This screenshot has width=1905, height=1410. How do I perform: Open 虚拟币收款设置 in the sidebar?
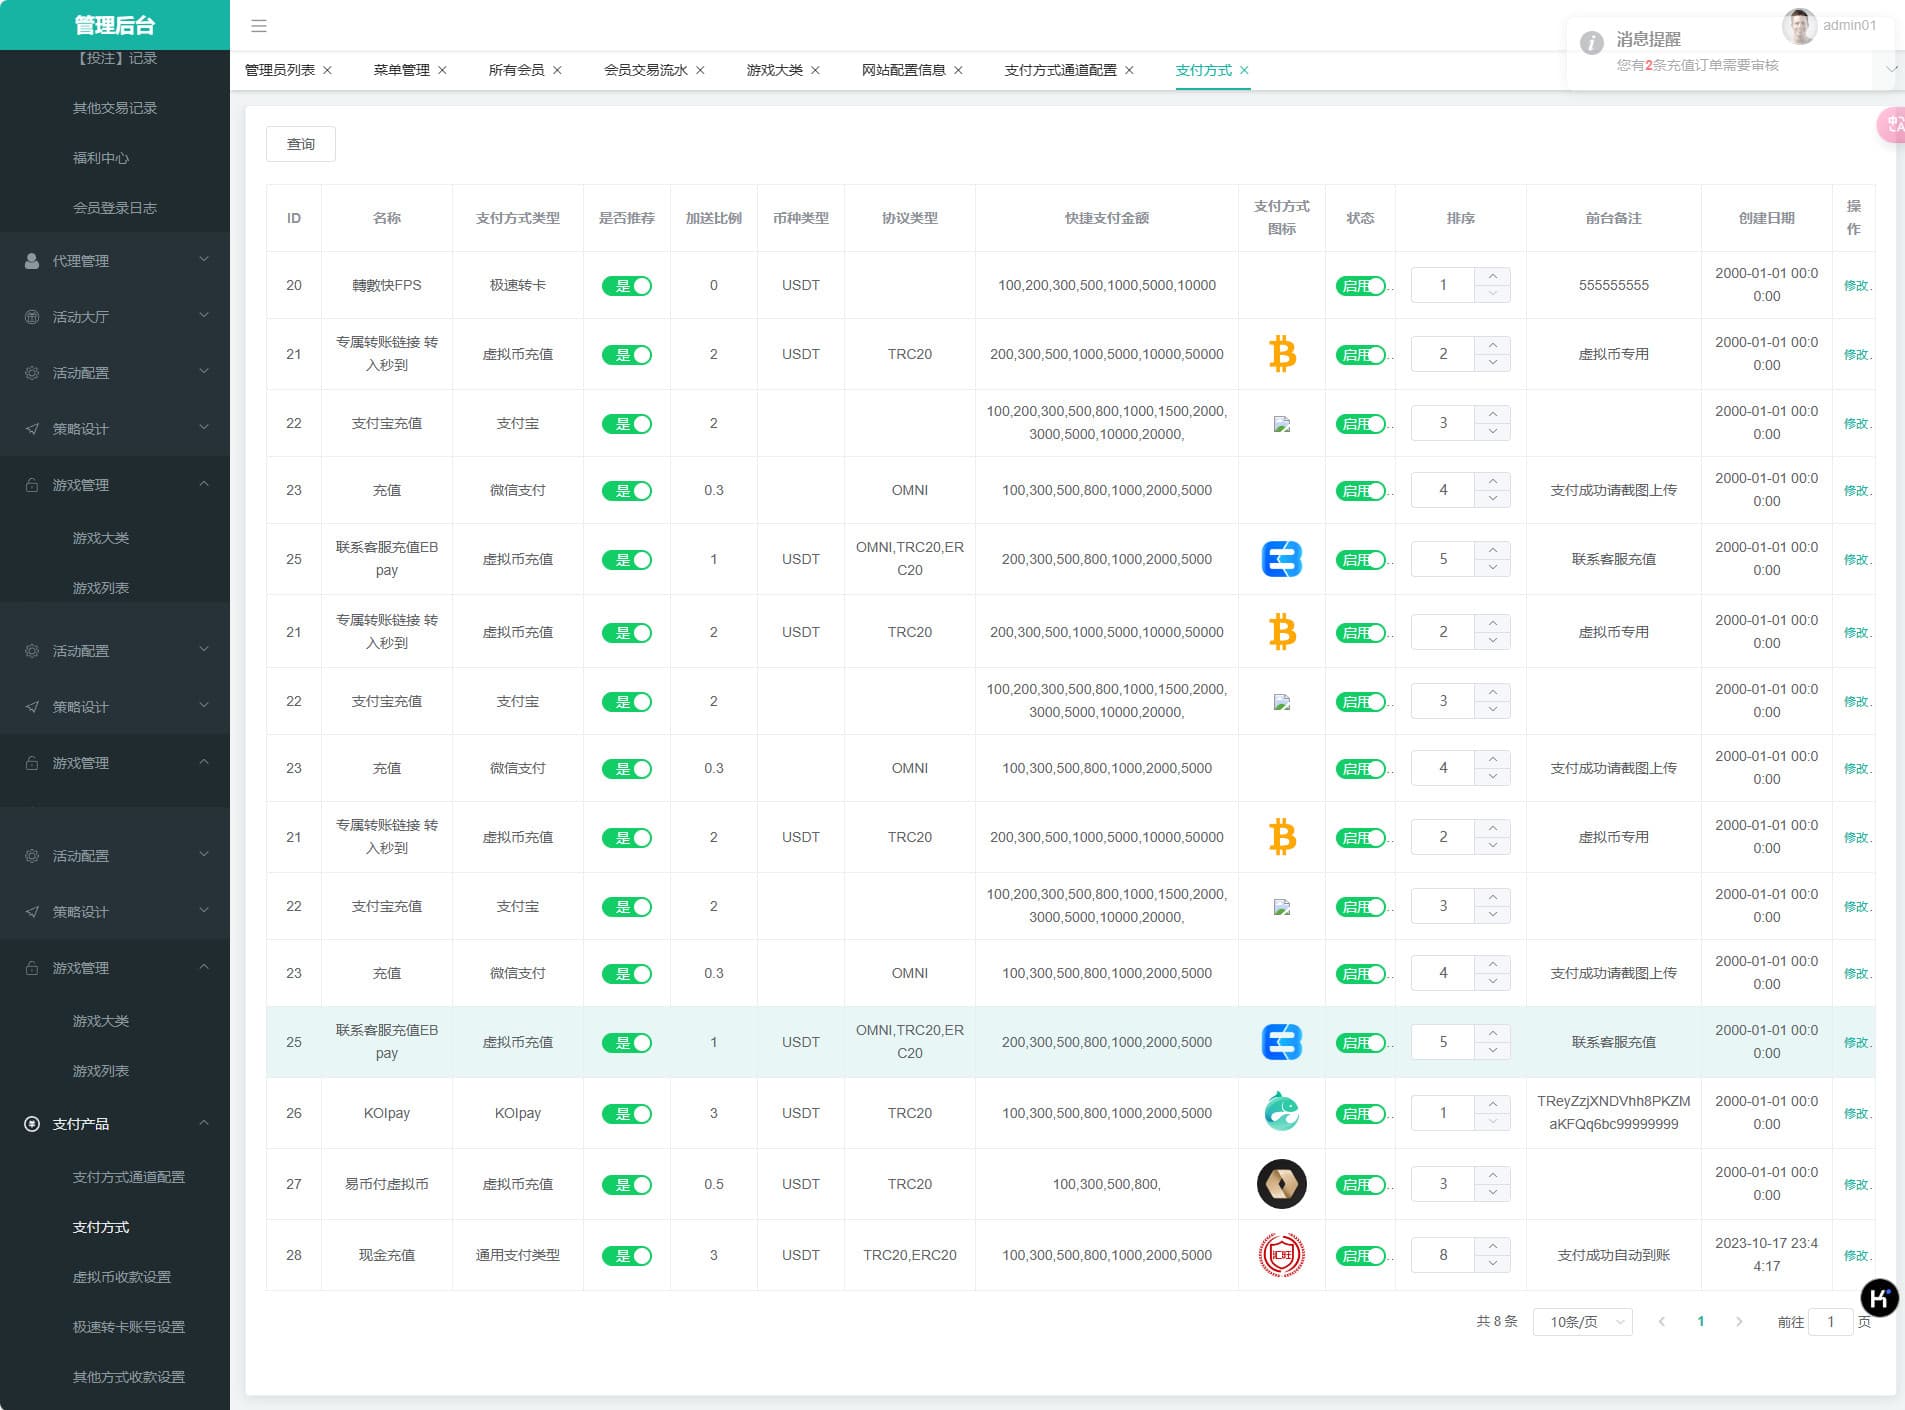click(122, 1277)
